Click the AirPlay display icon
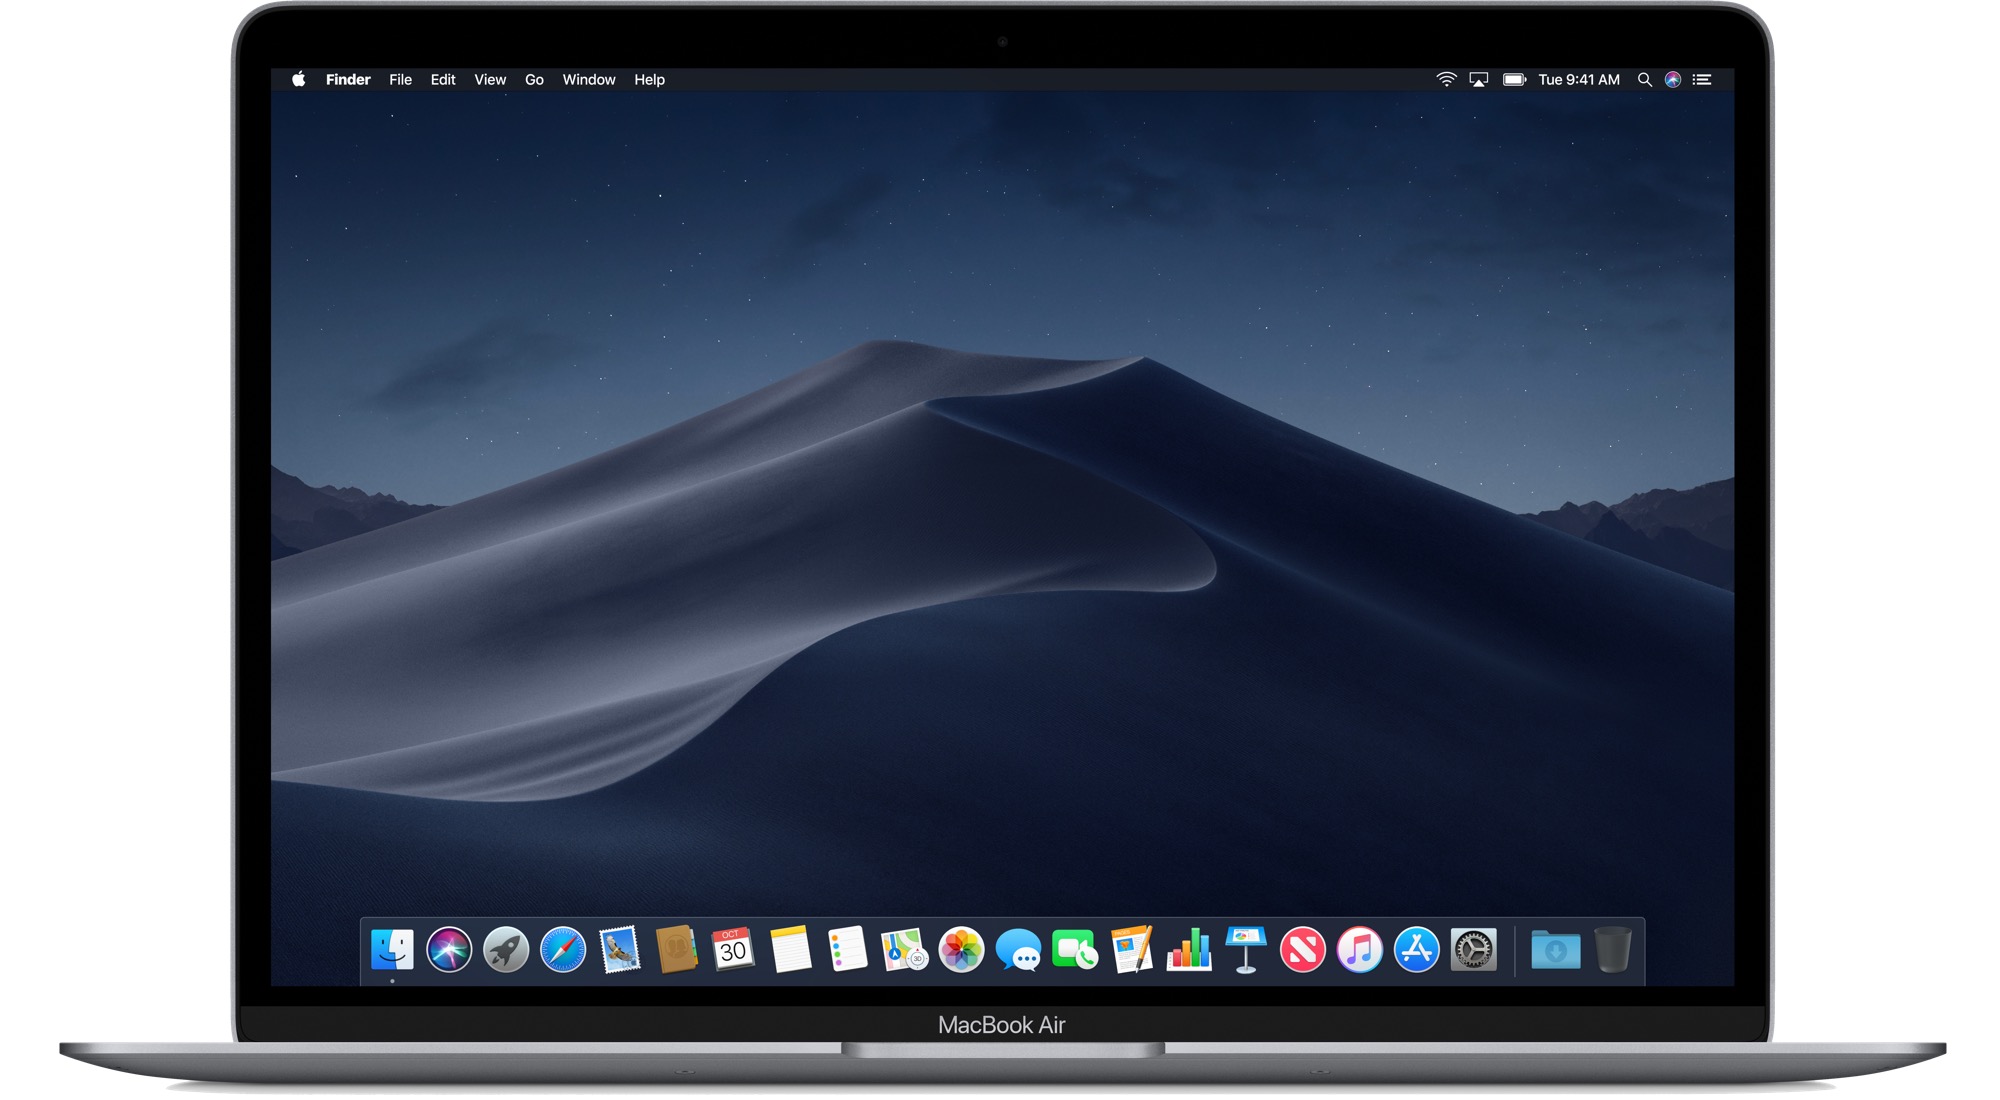The width and height of the screenshot is (2000, 1100). (x=1479, y=79)
